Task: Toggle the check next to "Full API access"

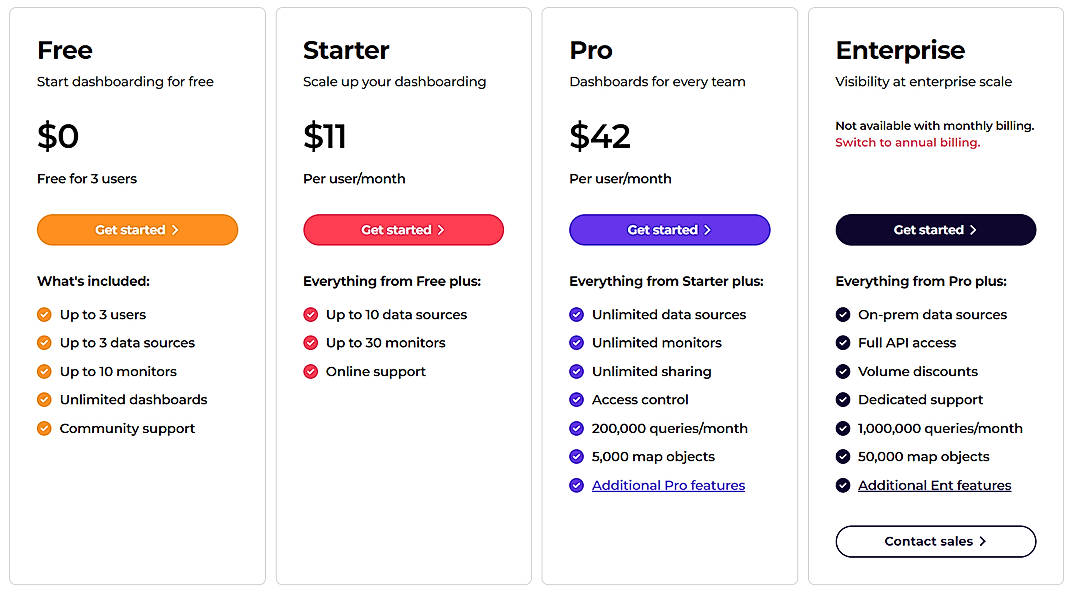Action: point(842,342)
